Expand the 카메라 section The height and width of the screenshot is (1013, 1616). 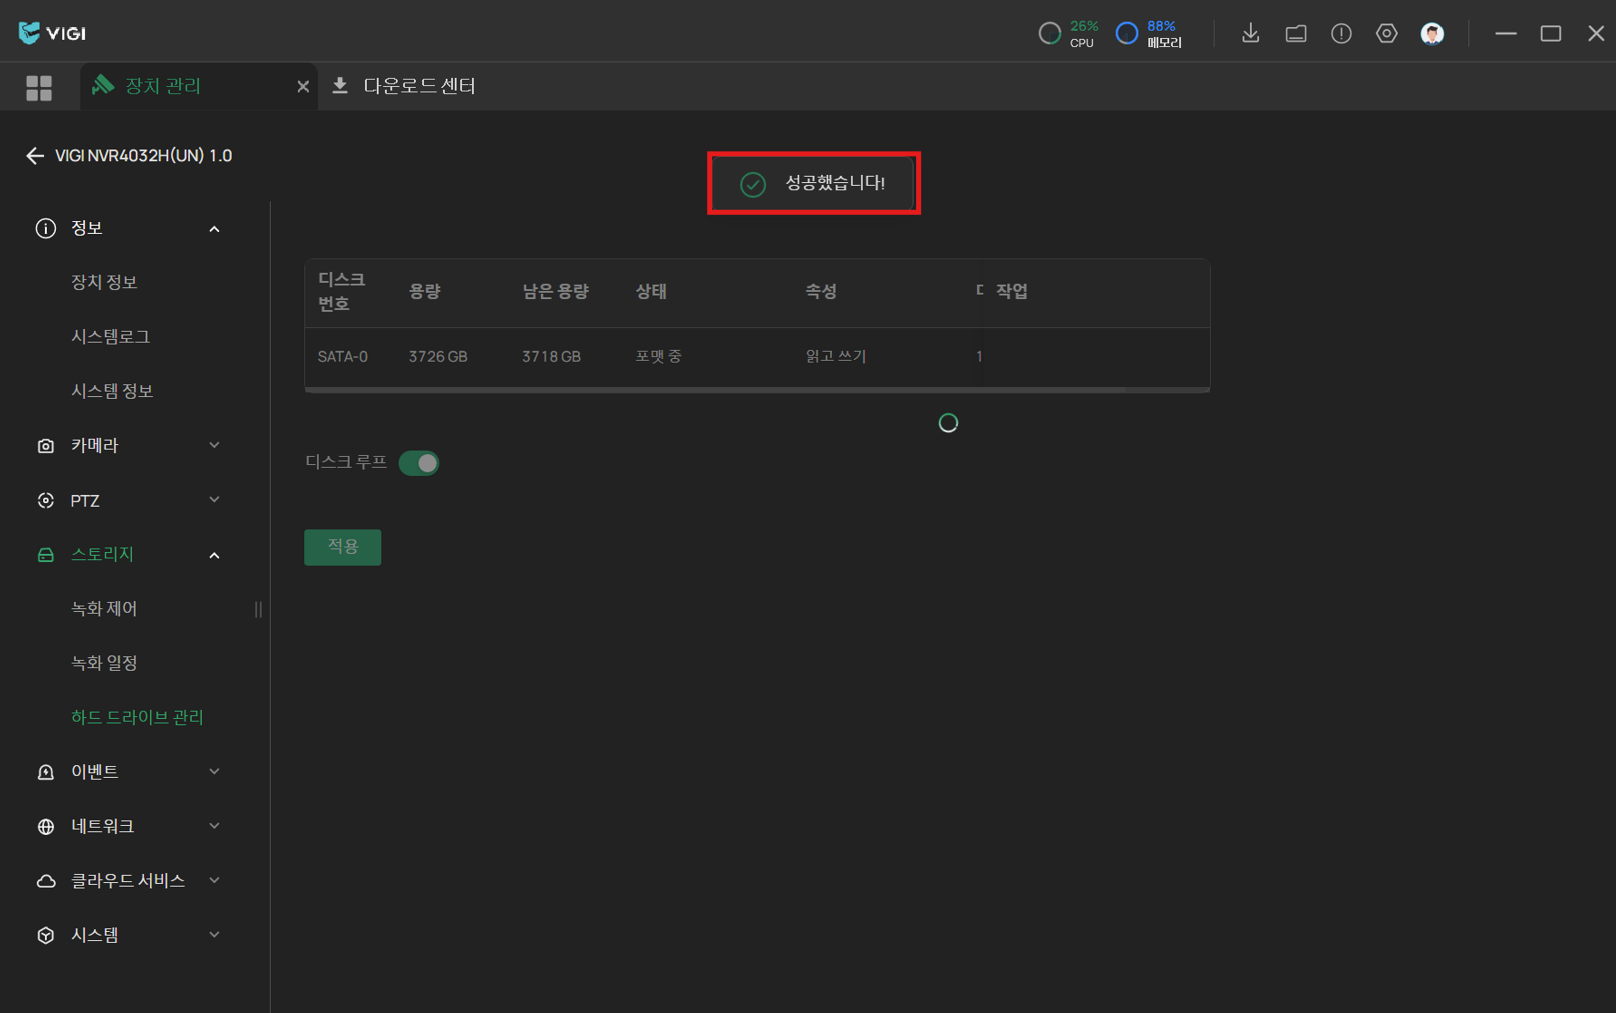[127, 445]
